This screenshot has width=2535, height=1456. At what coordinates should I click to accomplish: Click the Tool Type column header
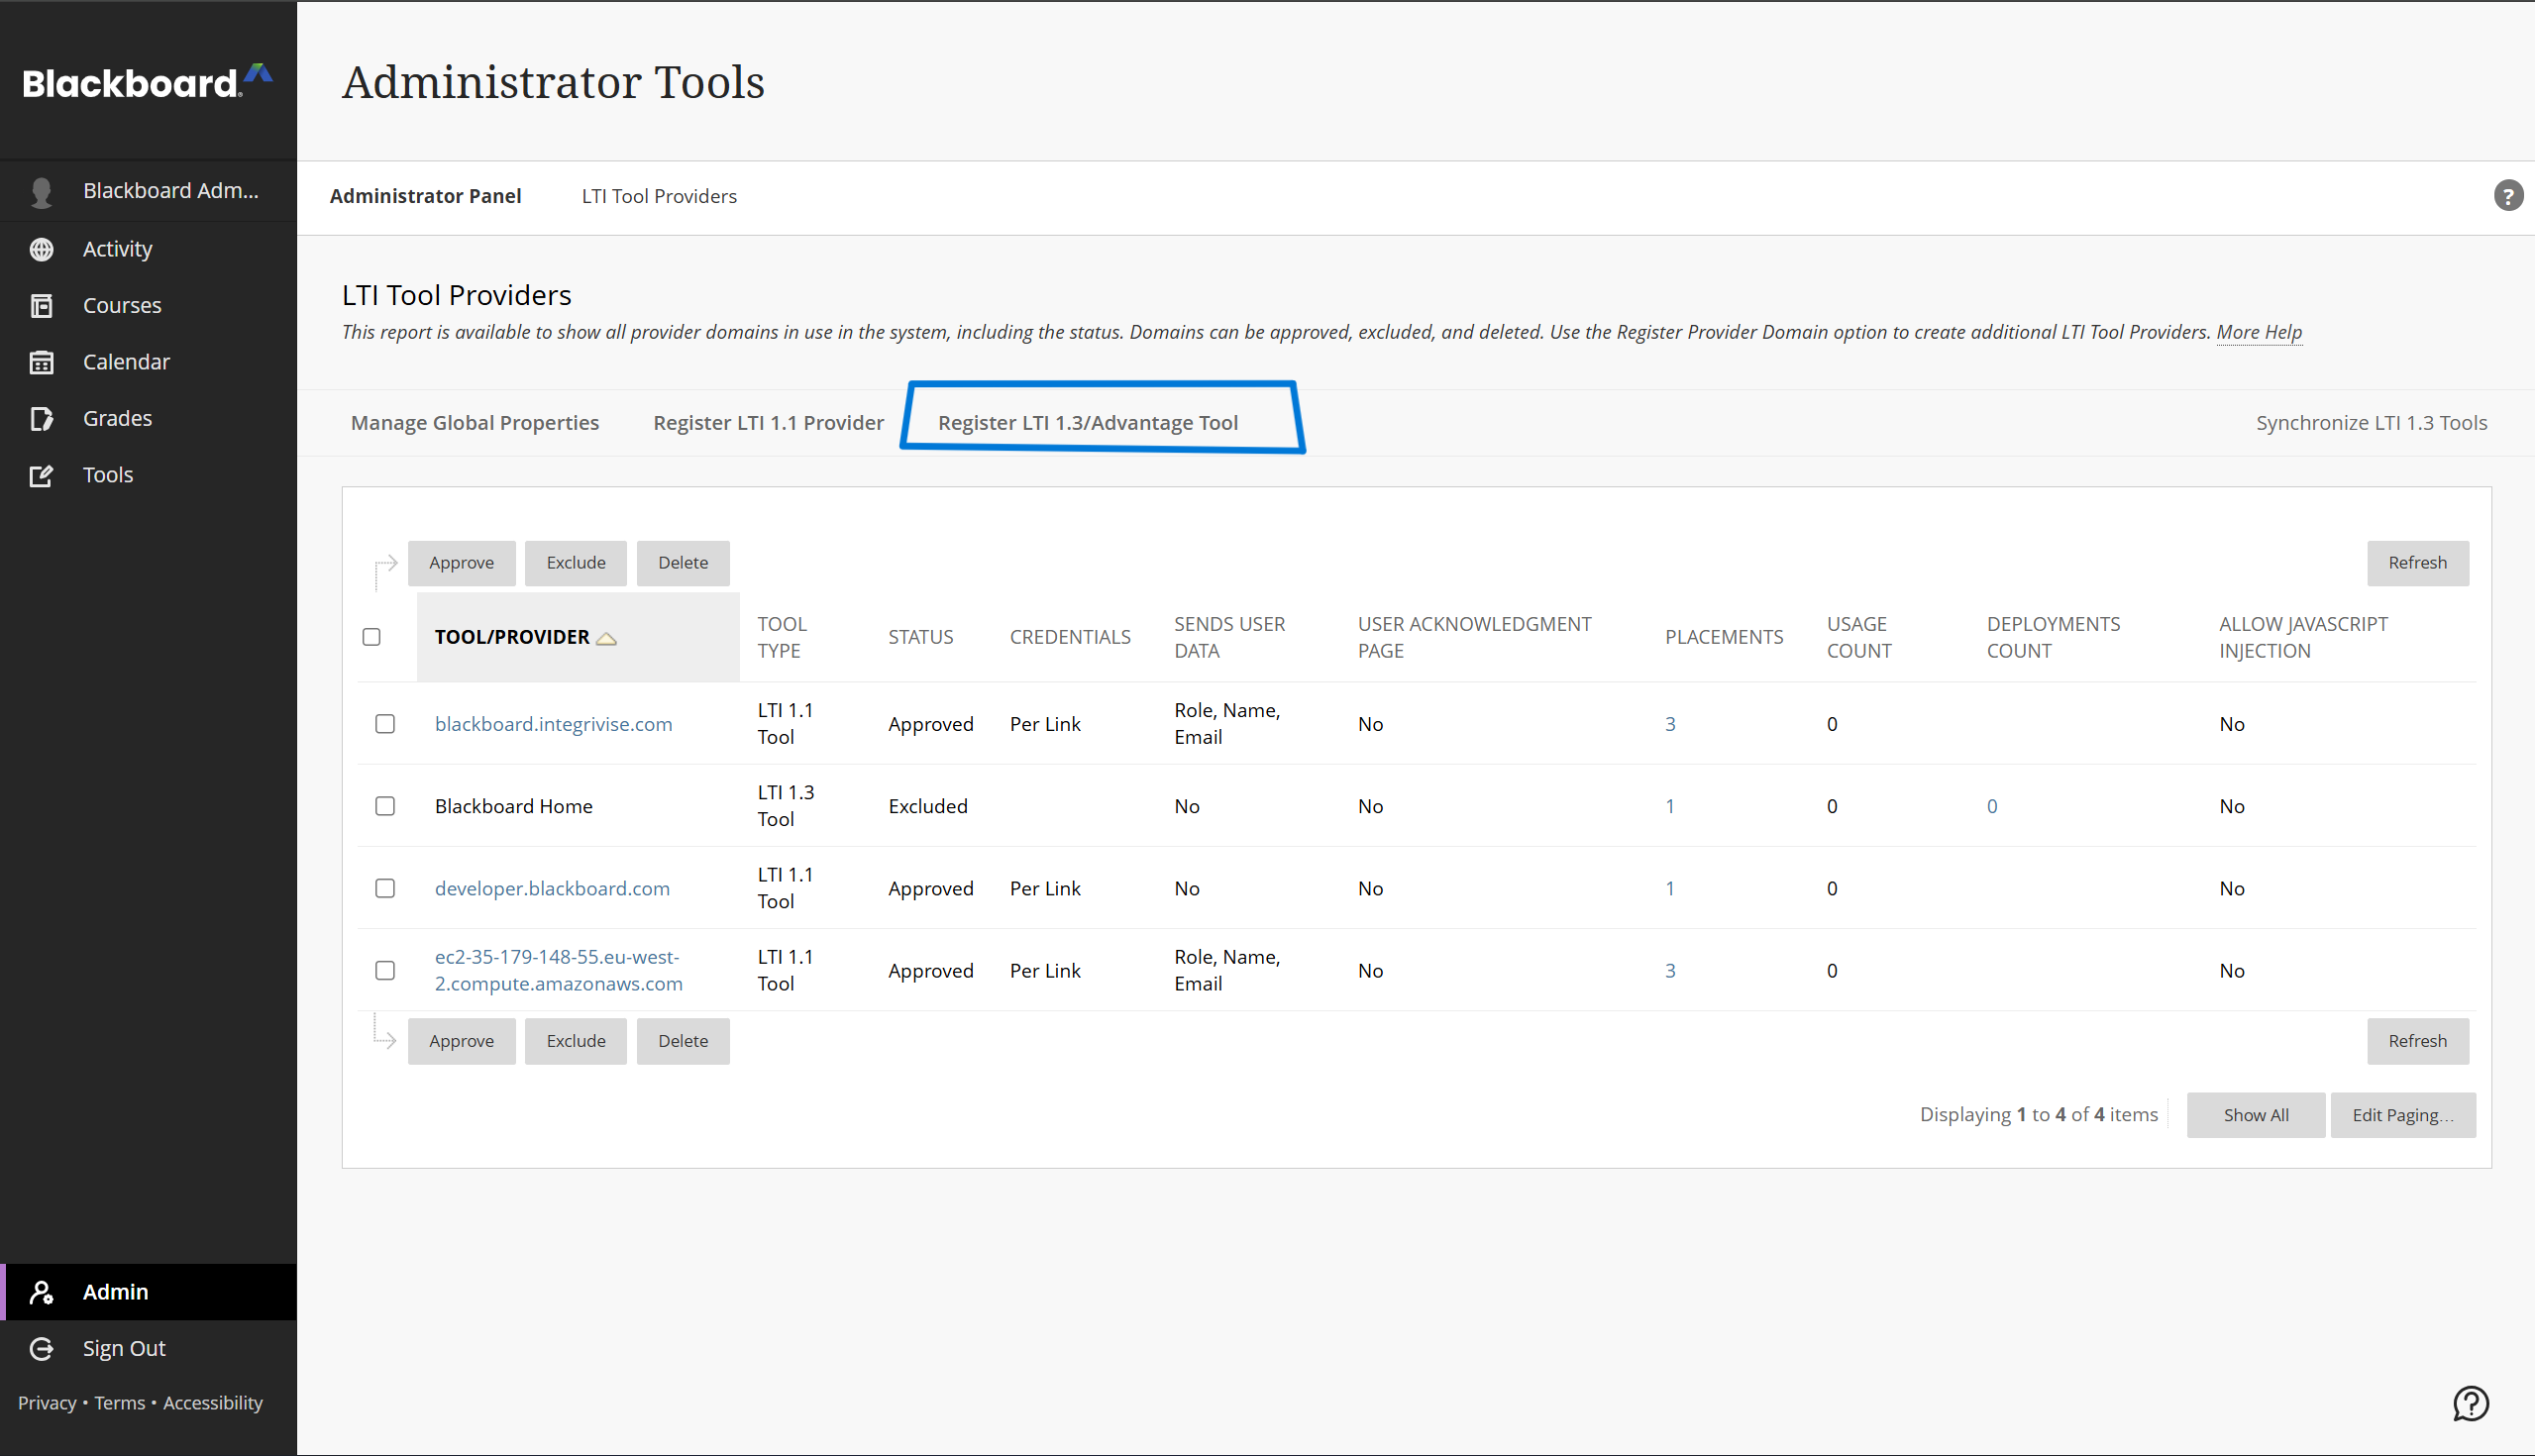coord(782,637)
